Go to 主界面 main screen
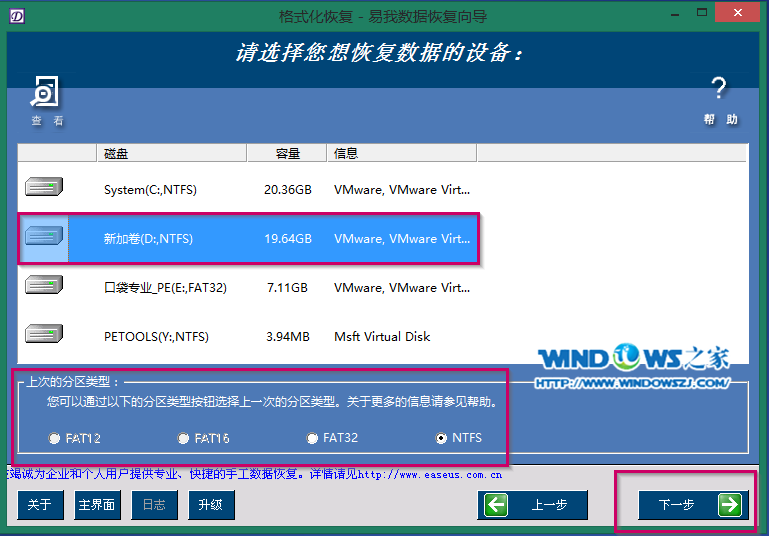769x536 pixels. [97, 505]
